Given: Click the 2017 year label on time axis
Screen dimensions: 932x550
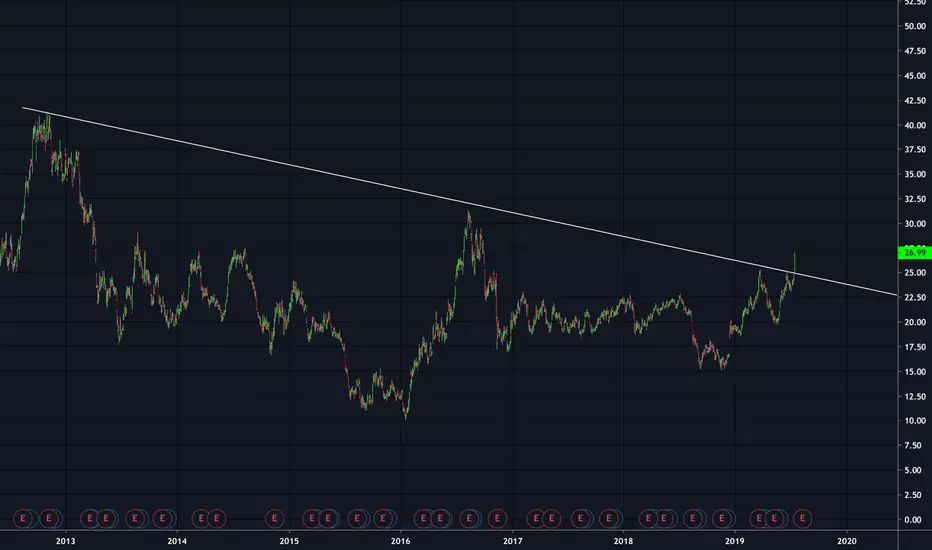Looking at the screenshot, I should click(512, 541).
